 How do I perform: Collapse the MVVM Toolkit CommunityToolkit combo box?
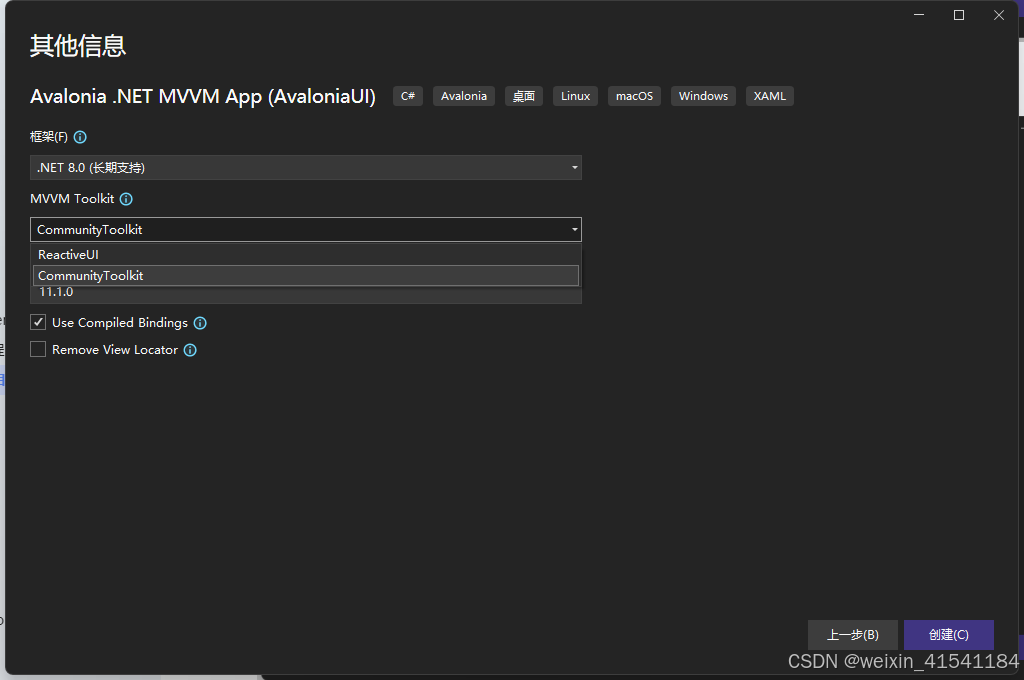tap(306, 230)
